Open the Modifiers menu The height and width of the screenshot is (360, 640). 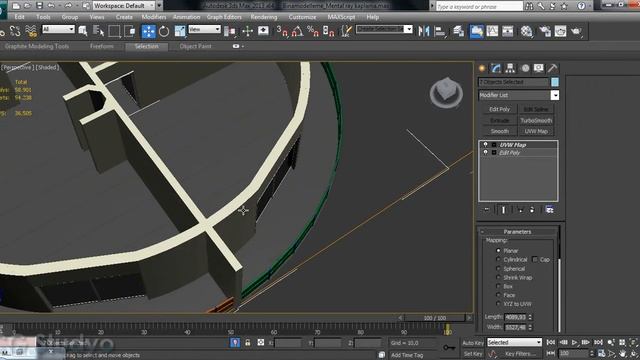click(153, 17)
